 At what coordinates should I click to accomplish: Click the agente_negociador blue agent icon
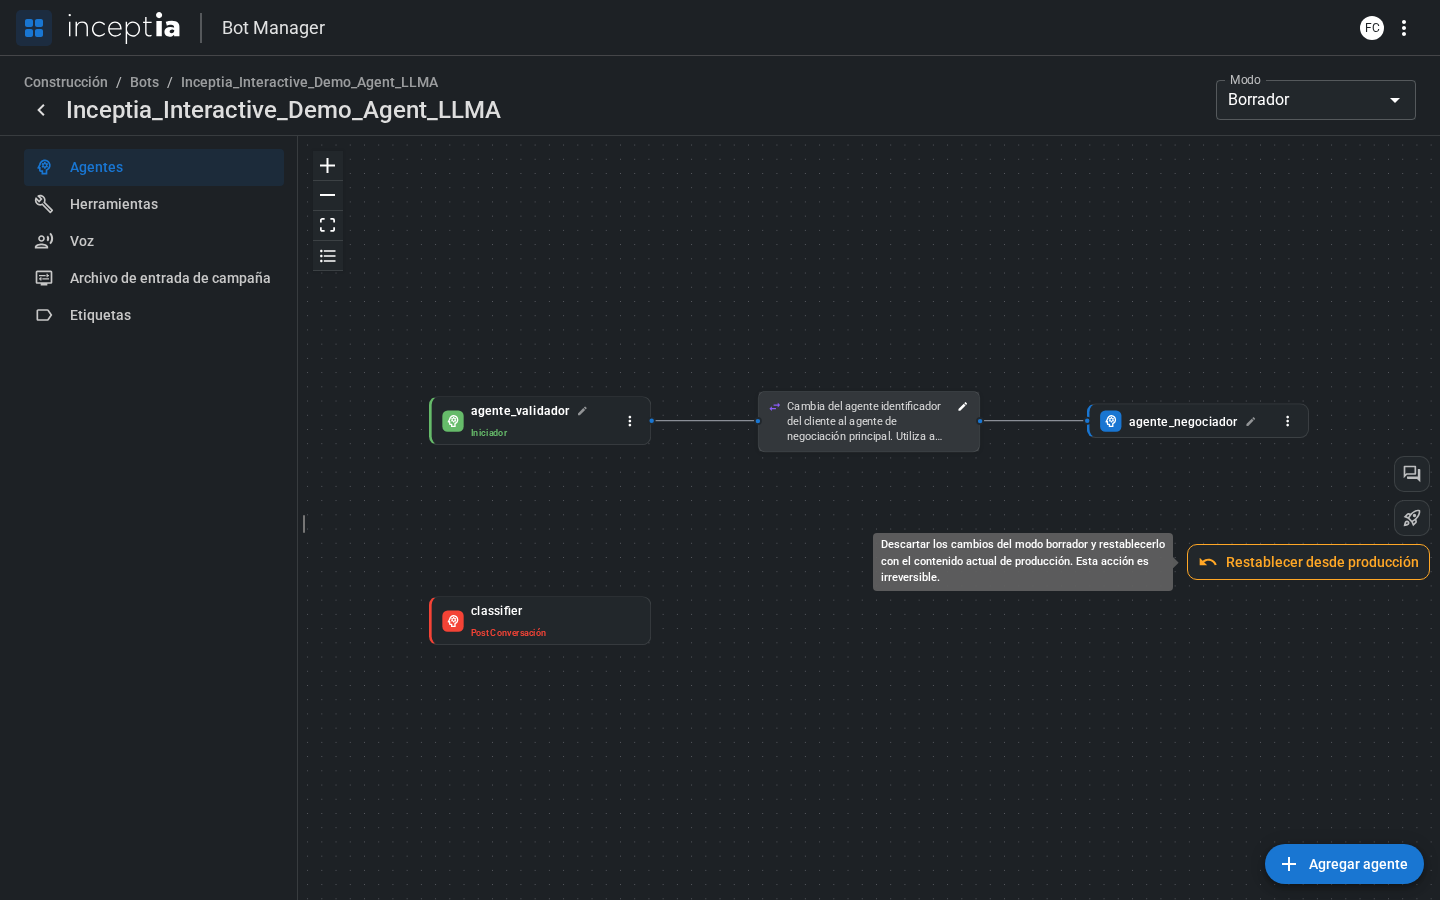pos(1111,421)
